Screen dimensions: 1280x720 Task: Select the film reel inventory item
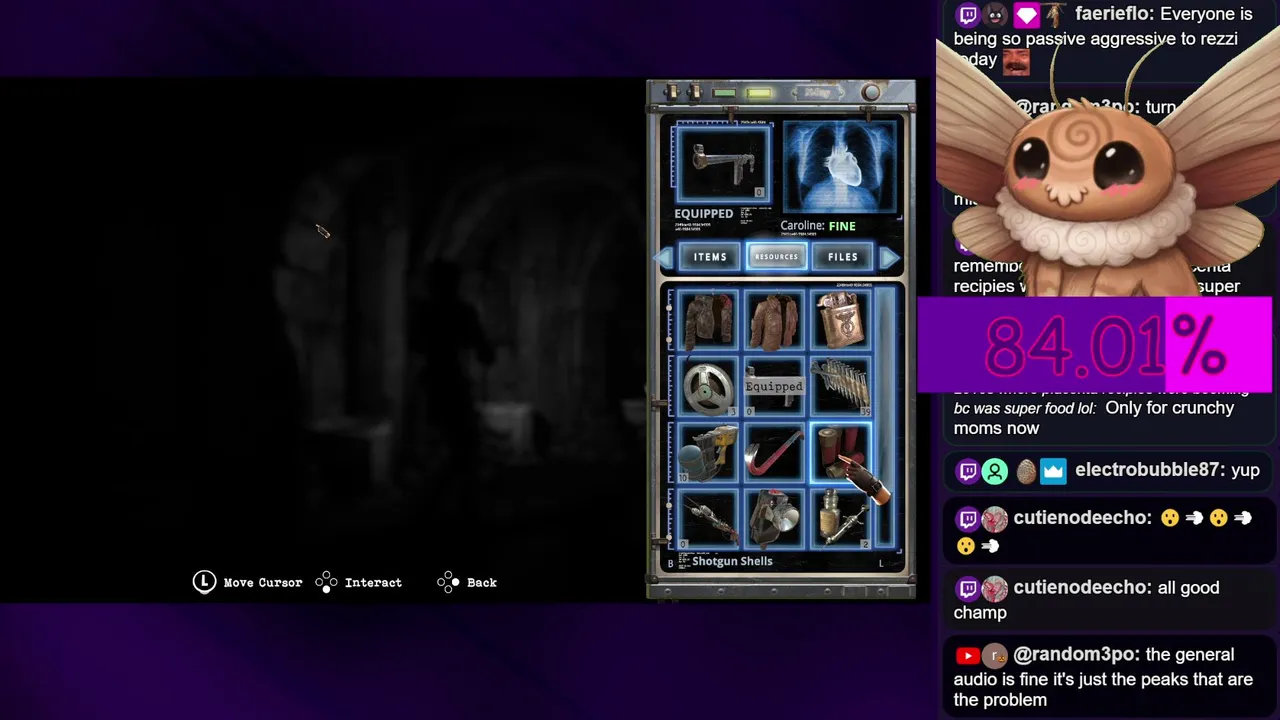(708, 387)
